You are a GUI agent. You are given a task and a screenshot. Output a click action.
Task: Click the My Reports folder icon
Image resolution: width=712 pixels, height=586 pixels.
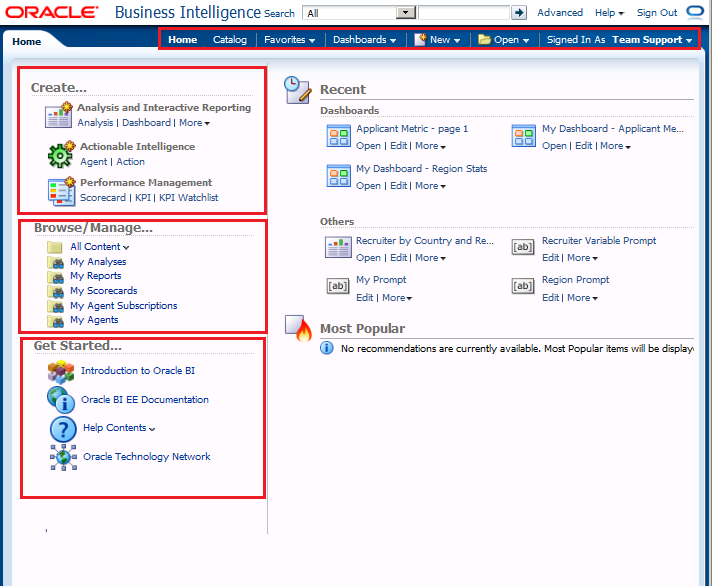55,277
